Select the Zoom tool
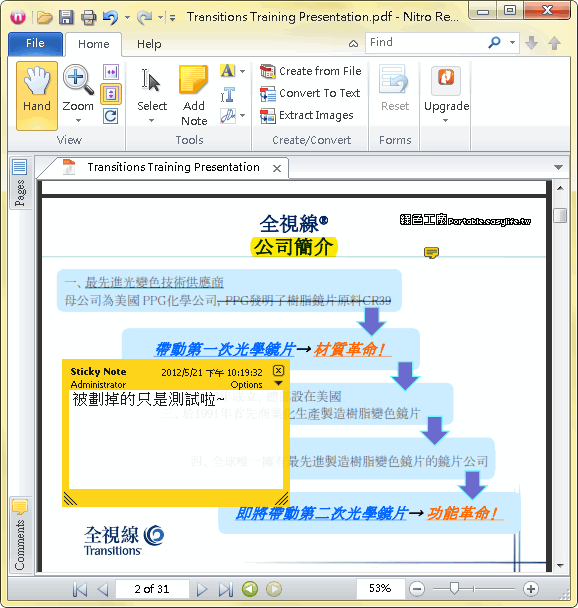Image resolution: width=578 pixels, height=608 pixels. tap(78, 89)
